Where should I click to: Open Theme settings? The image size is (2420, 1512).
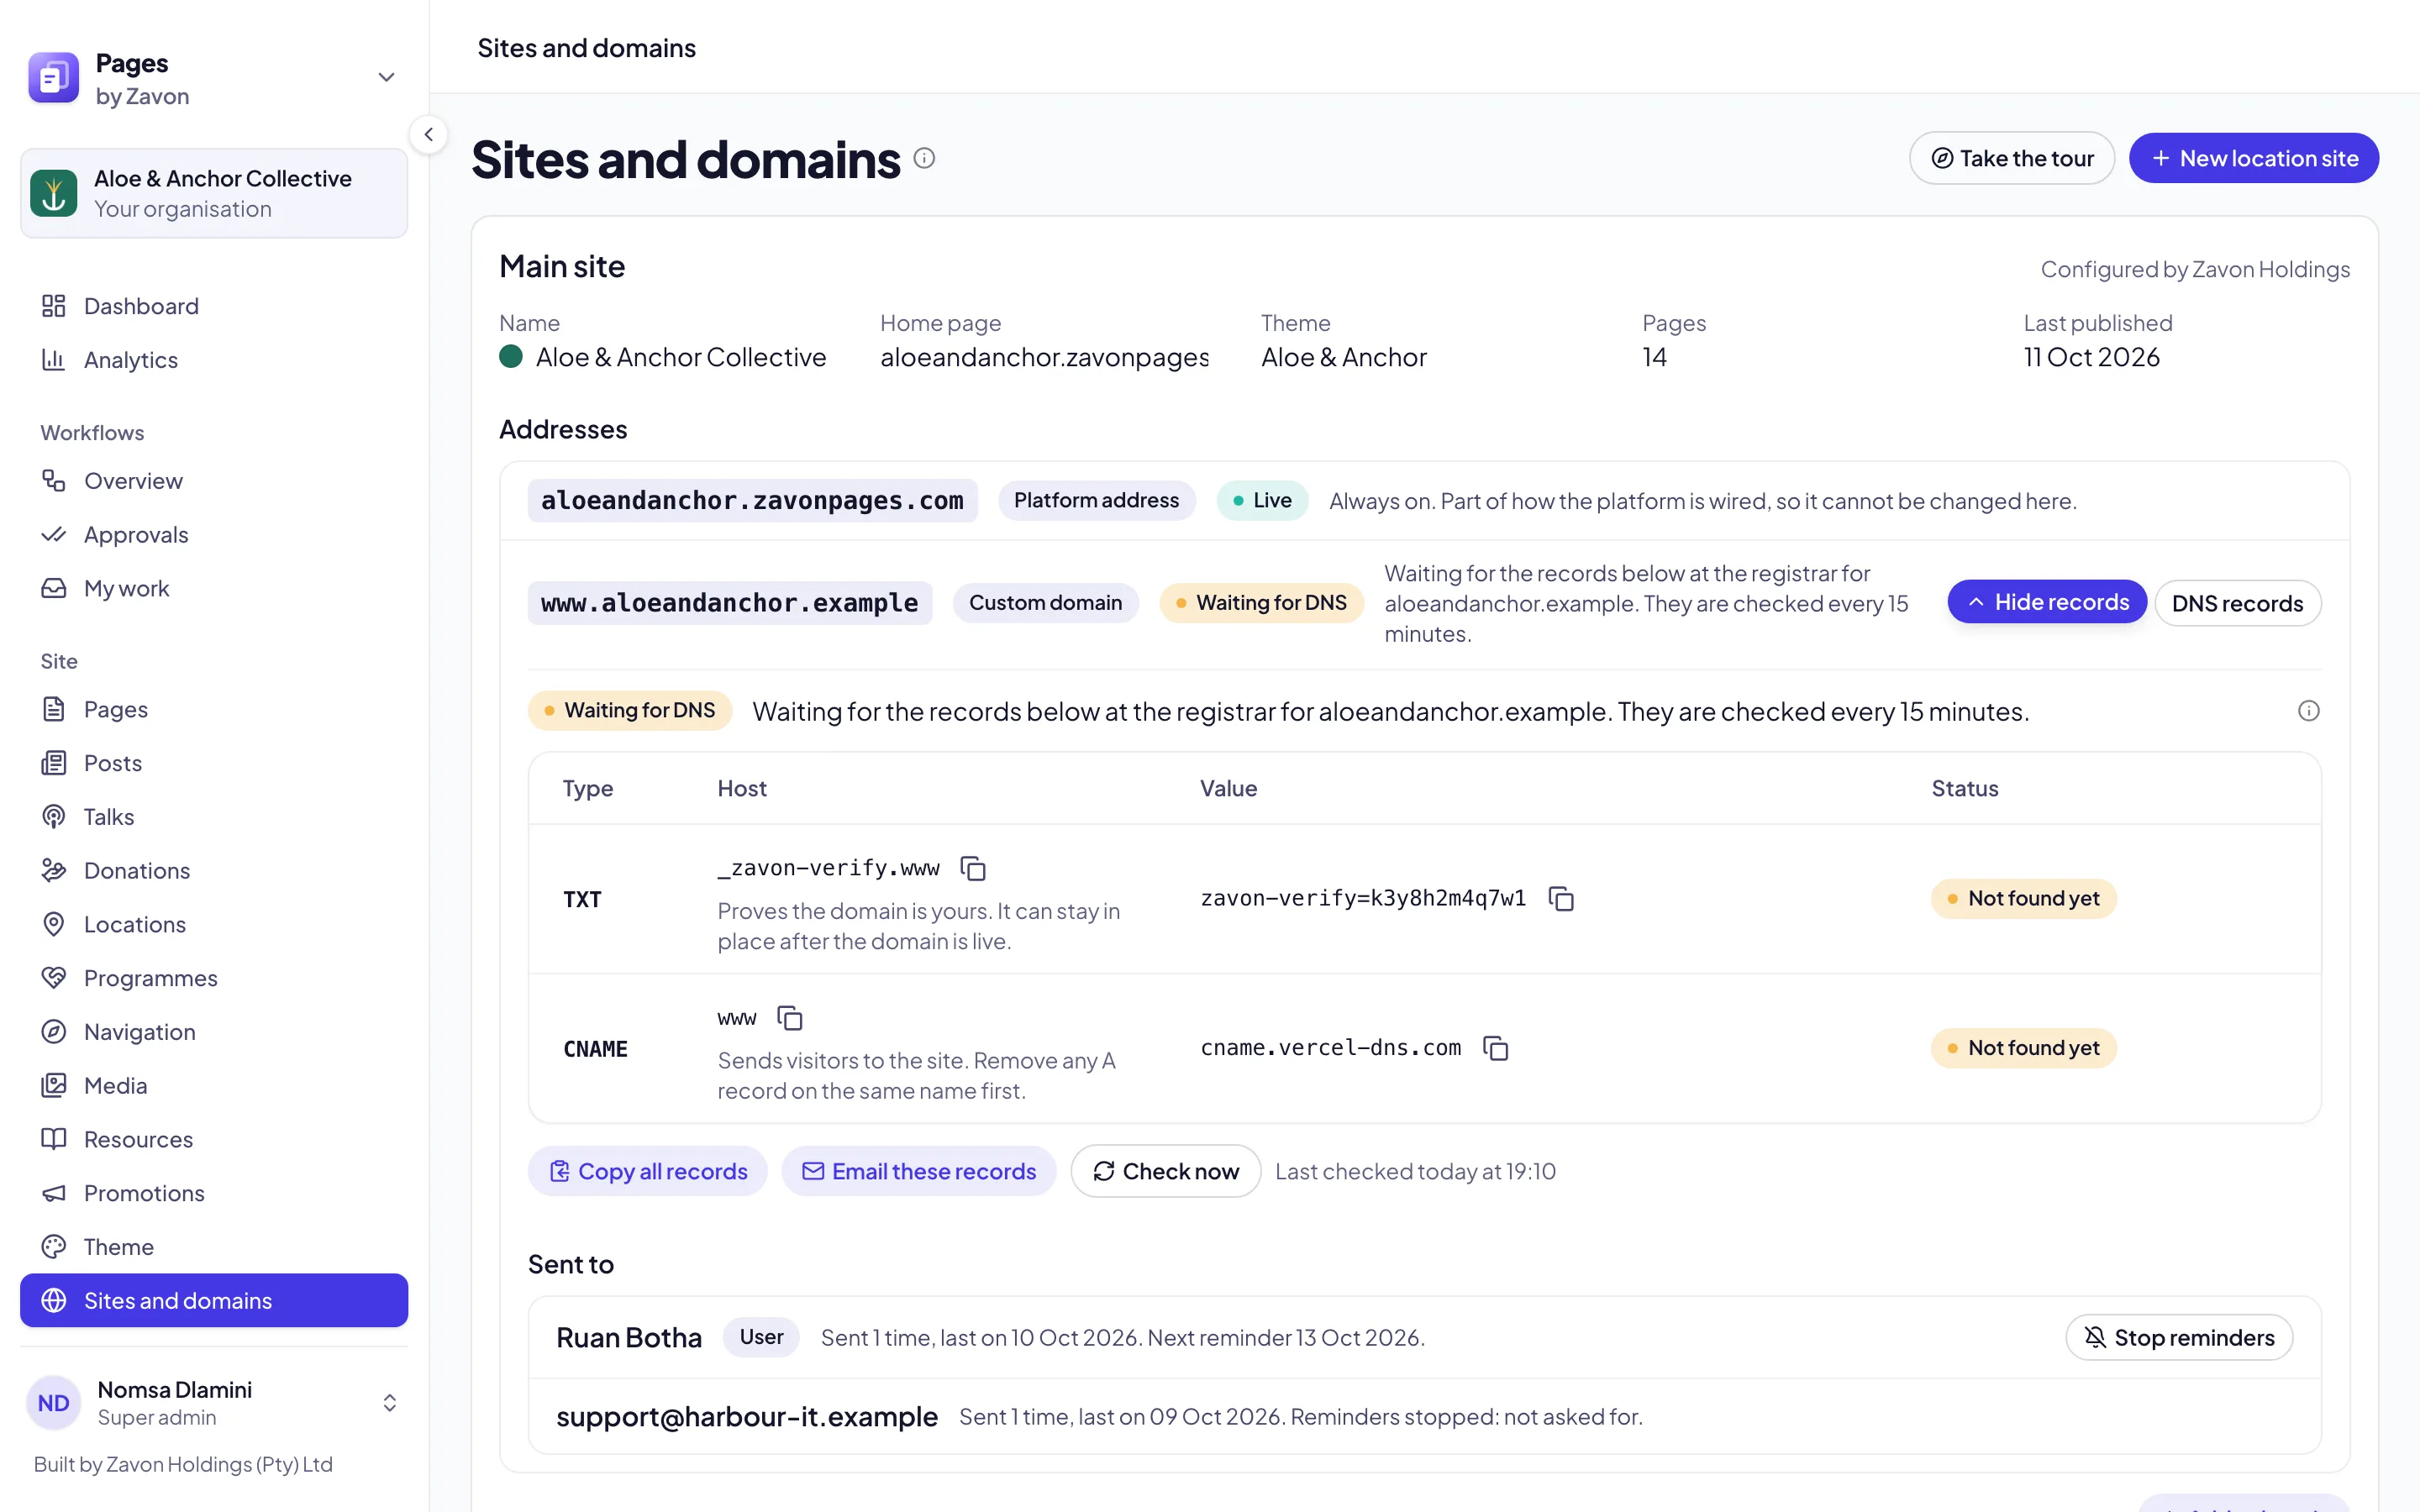pyautogui.click(x=214, y=1247)
